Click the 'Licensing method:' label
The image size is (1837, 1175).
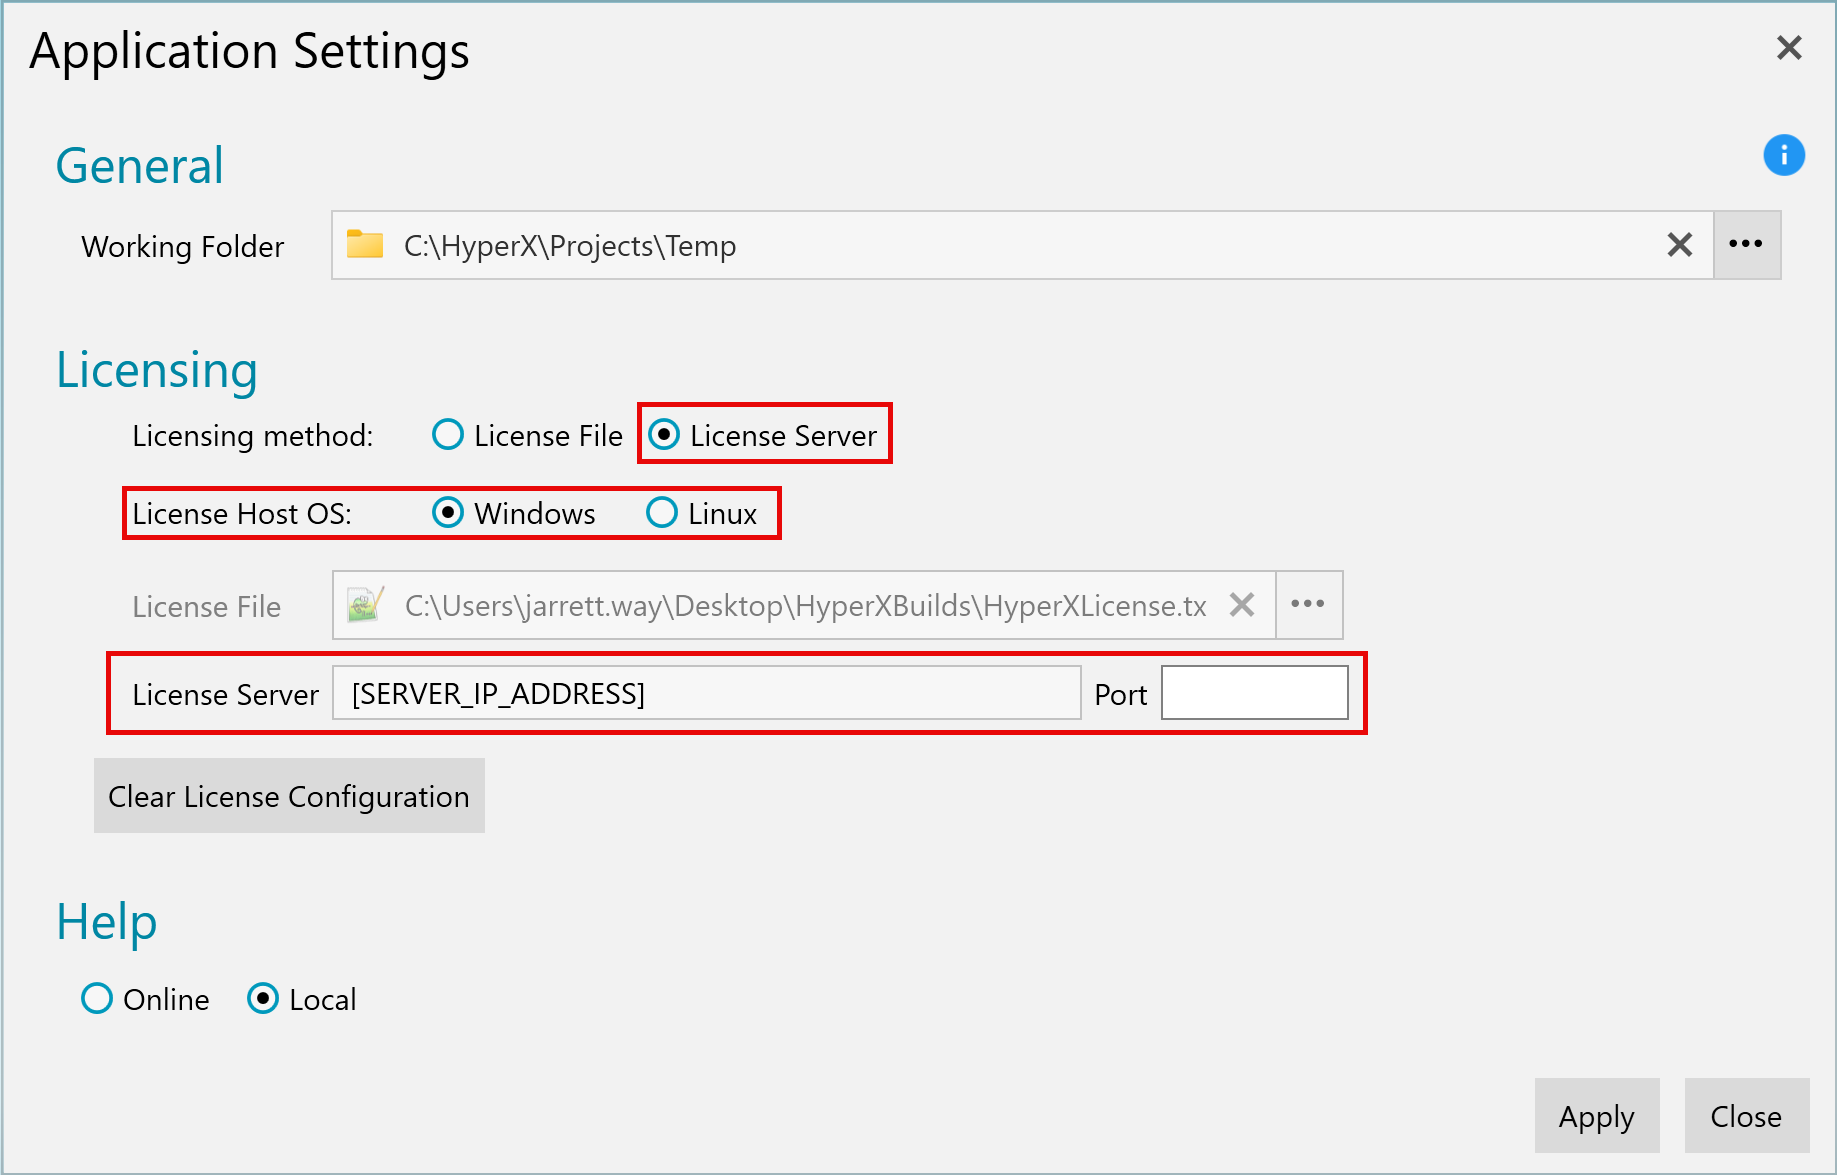pyautogui.click(x=253, y=436)
